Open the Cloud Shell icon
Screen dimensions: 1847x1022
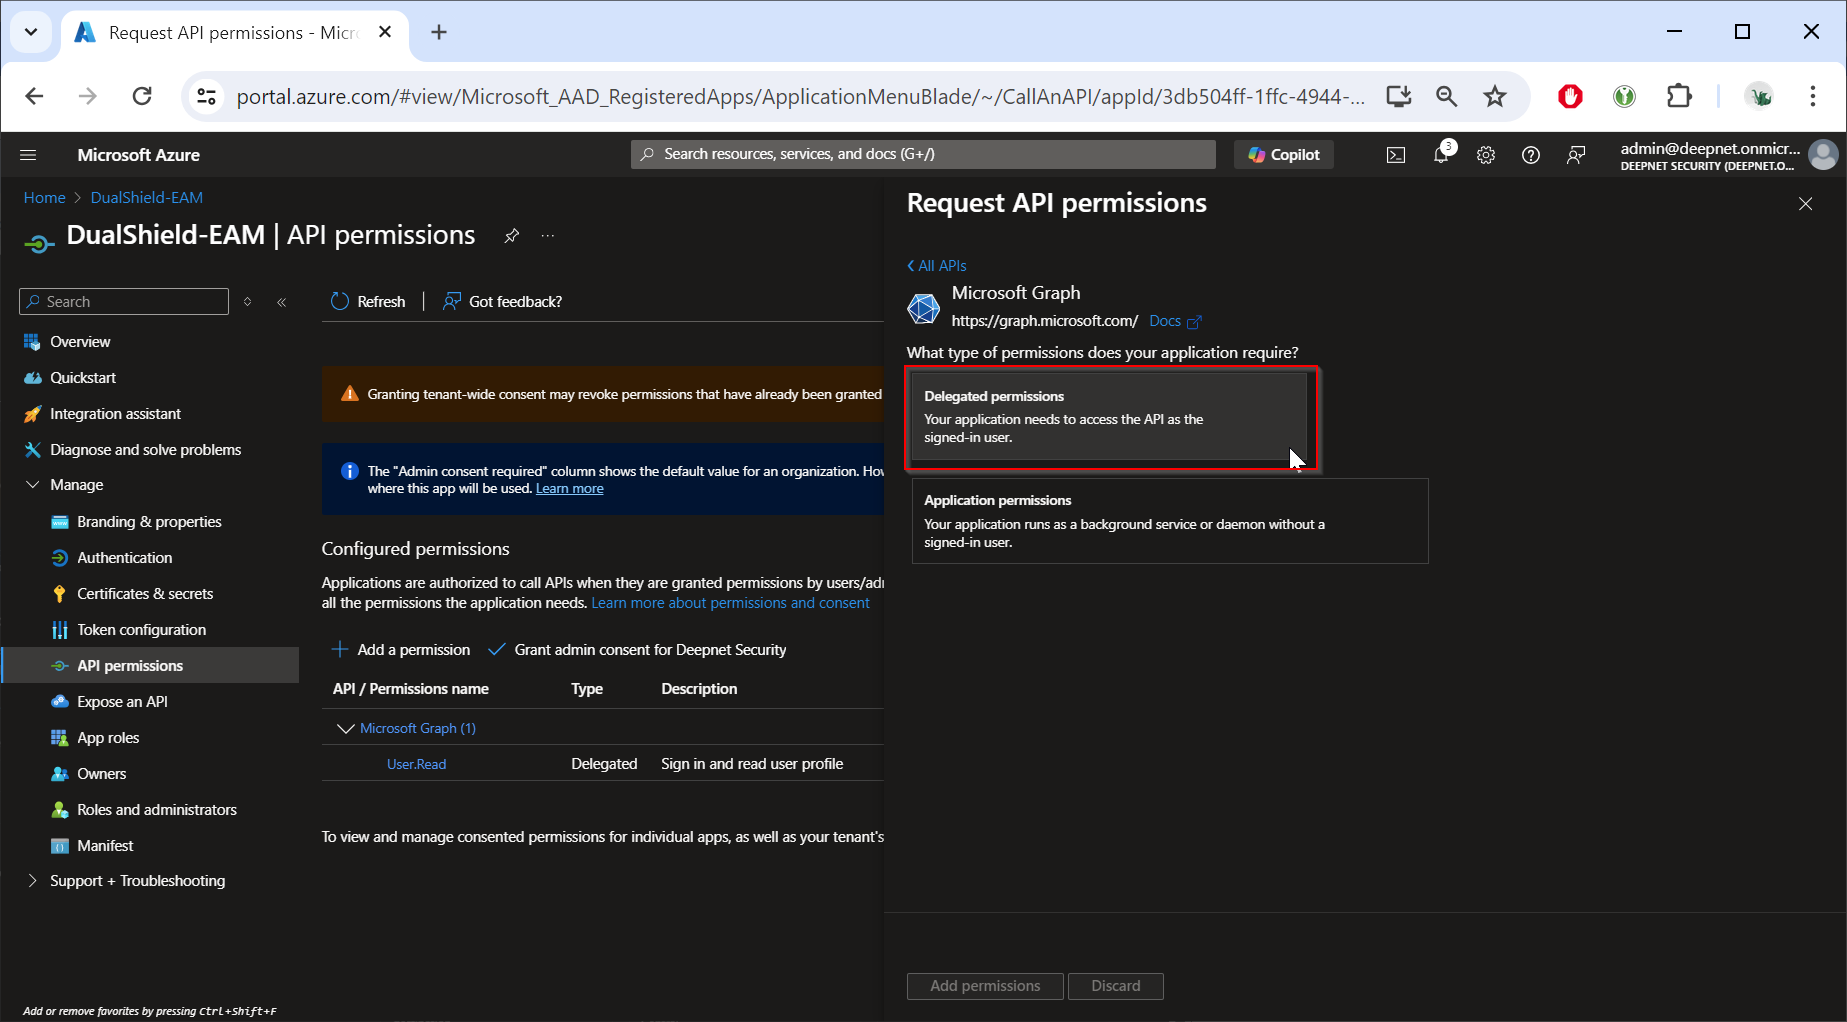tap(1395, 155)
